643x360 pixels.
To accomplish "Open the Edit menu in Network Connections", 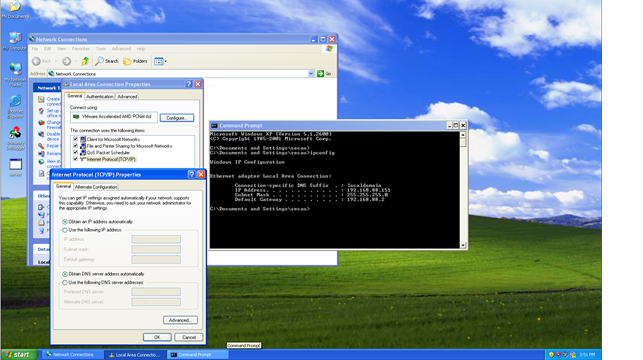I will pyautogui.click(x=48, y=49).
